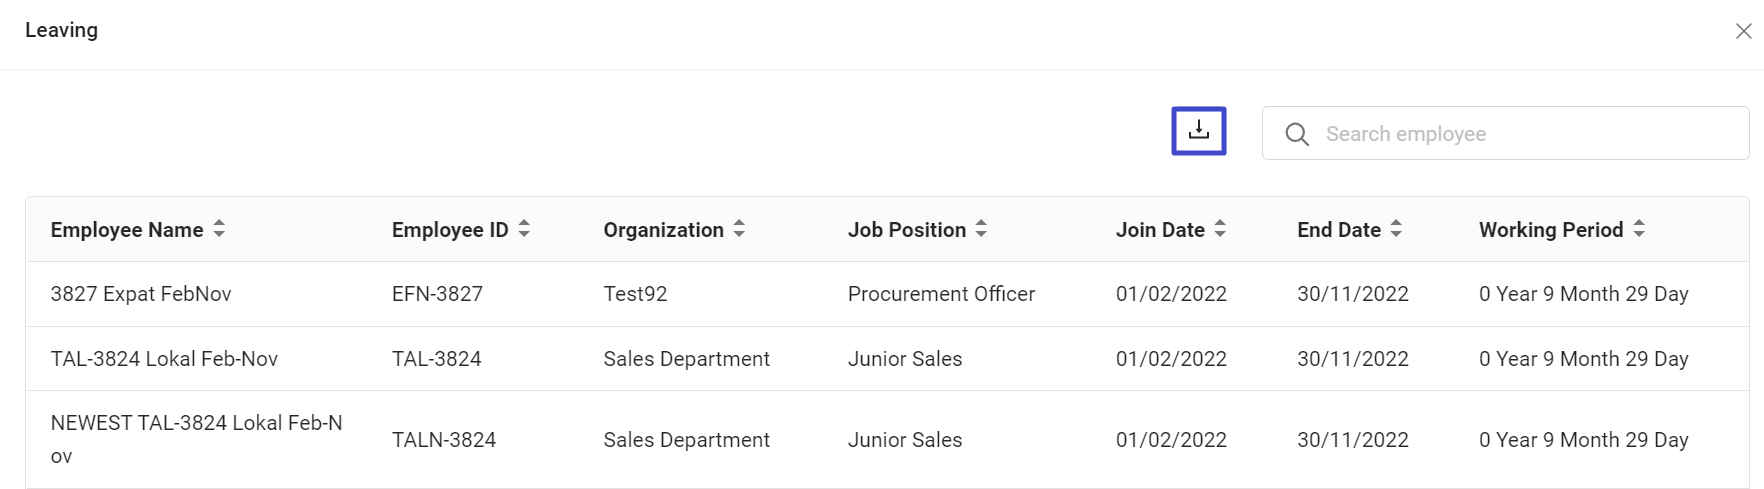Sort by Job Position arrows
Screen dimensions: 1764x489
tap(981, 229)
